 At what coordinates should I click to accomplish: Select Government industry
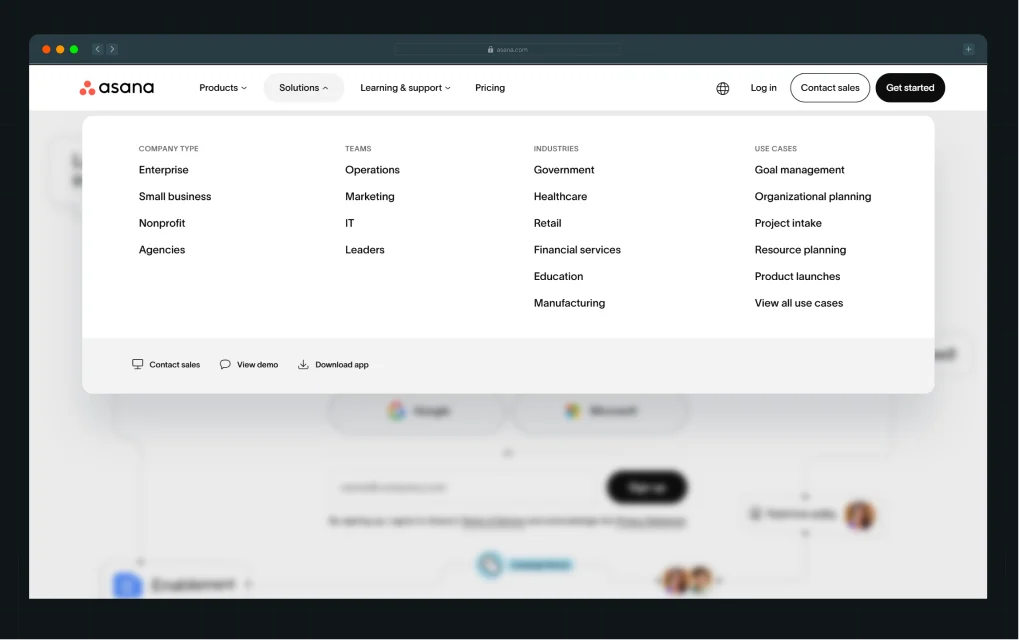point(564,170)
